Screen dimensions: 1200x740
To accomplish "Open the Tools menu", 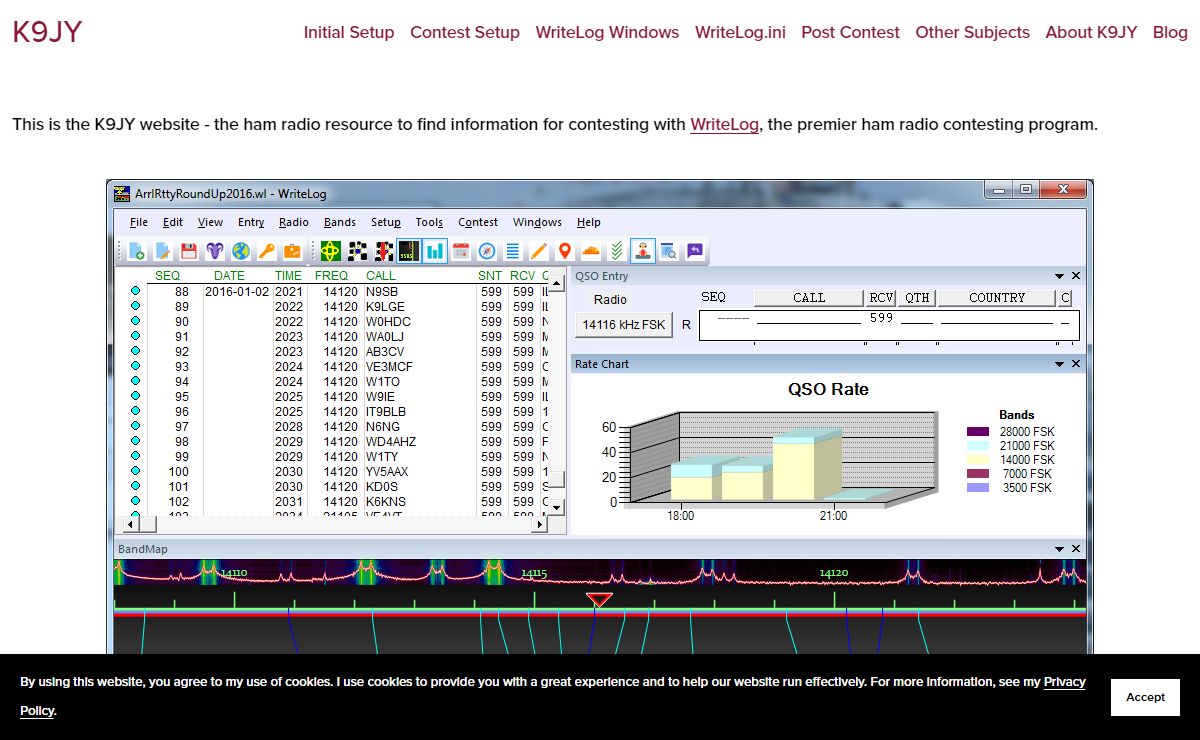I will tap(429, 222).
